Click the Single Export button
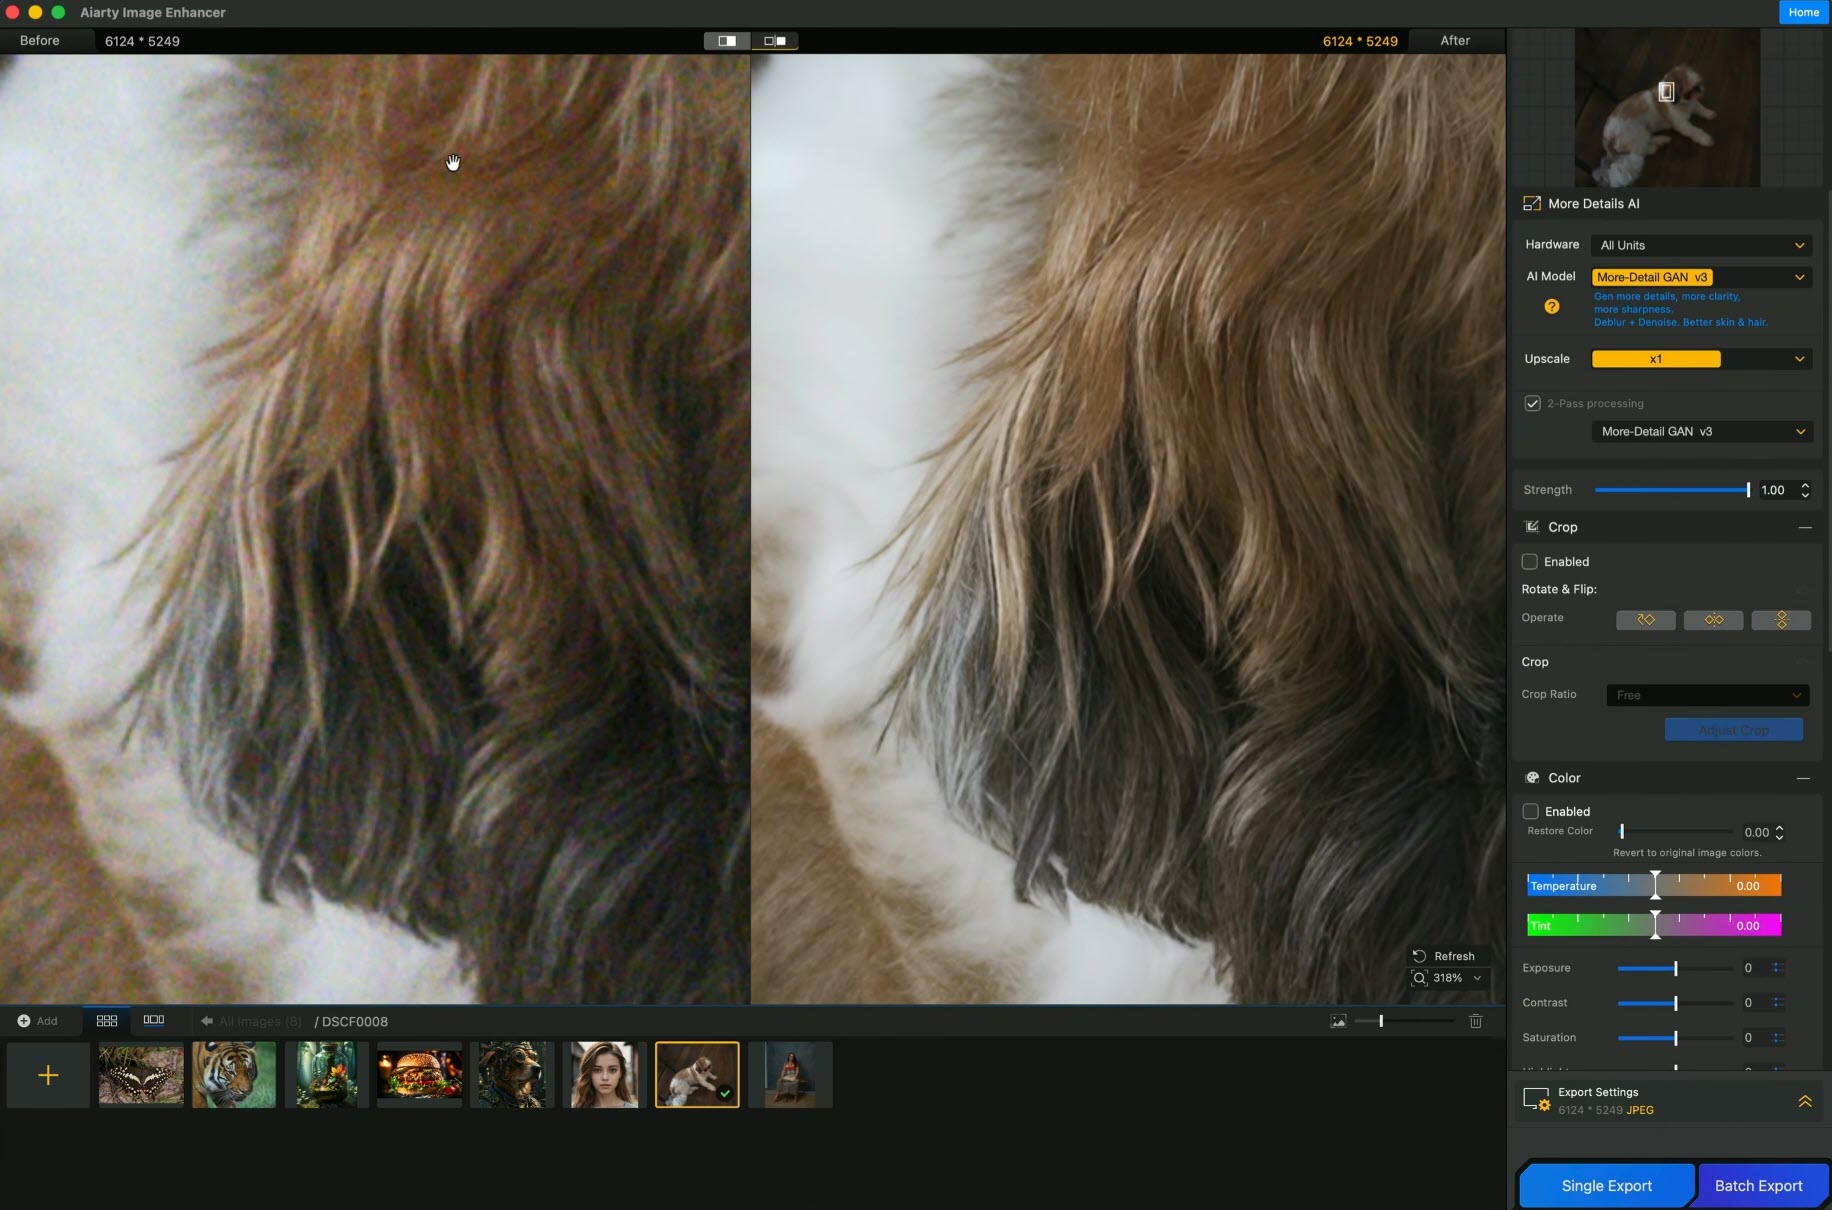 [1606, 1186]
